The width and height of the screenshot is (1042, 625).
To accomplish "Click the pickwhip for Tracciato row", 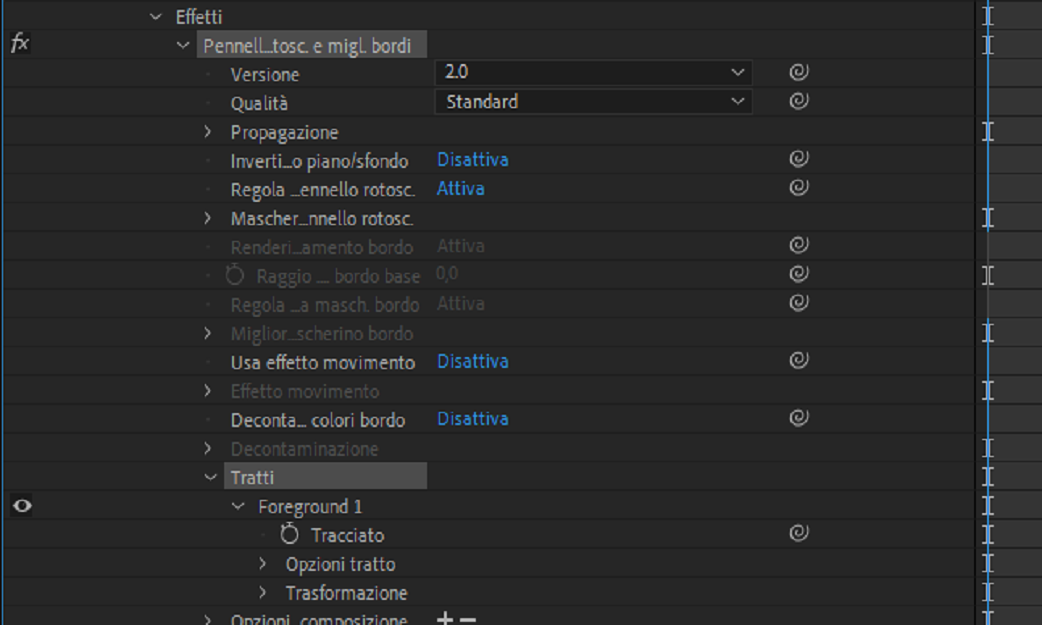I will [798, 534].
